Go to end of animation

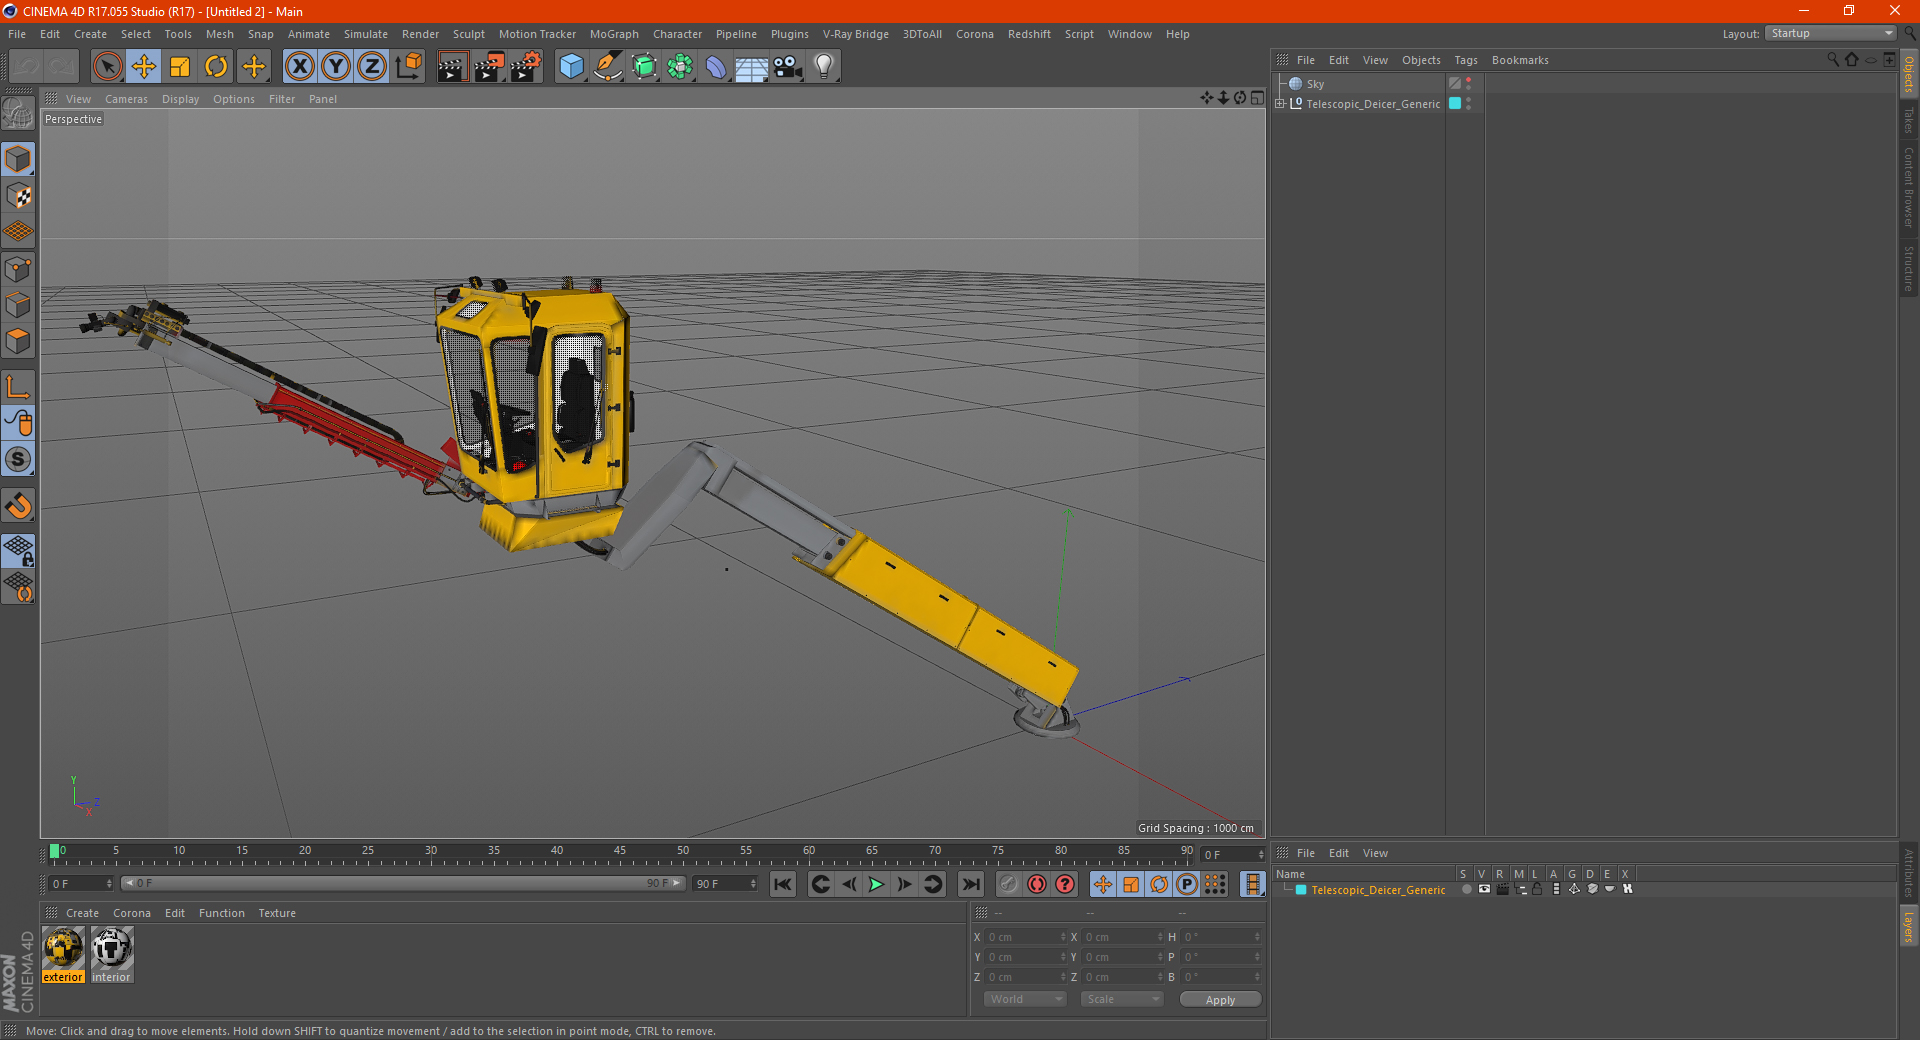(970, 884)
